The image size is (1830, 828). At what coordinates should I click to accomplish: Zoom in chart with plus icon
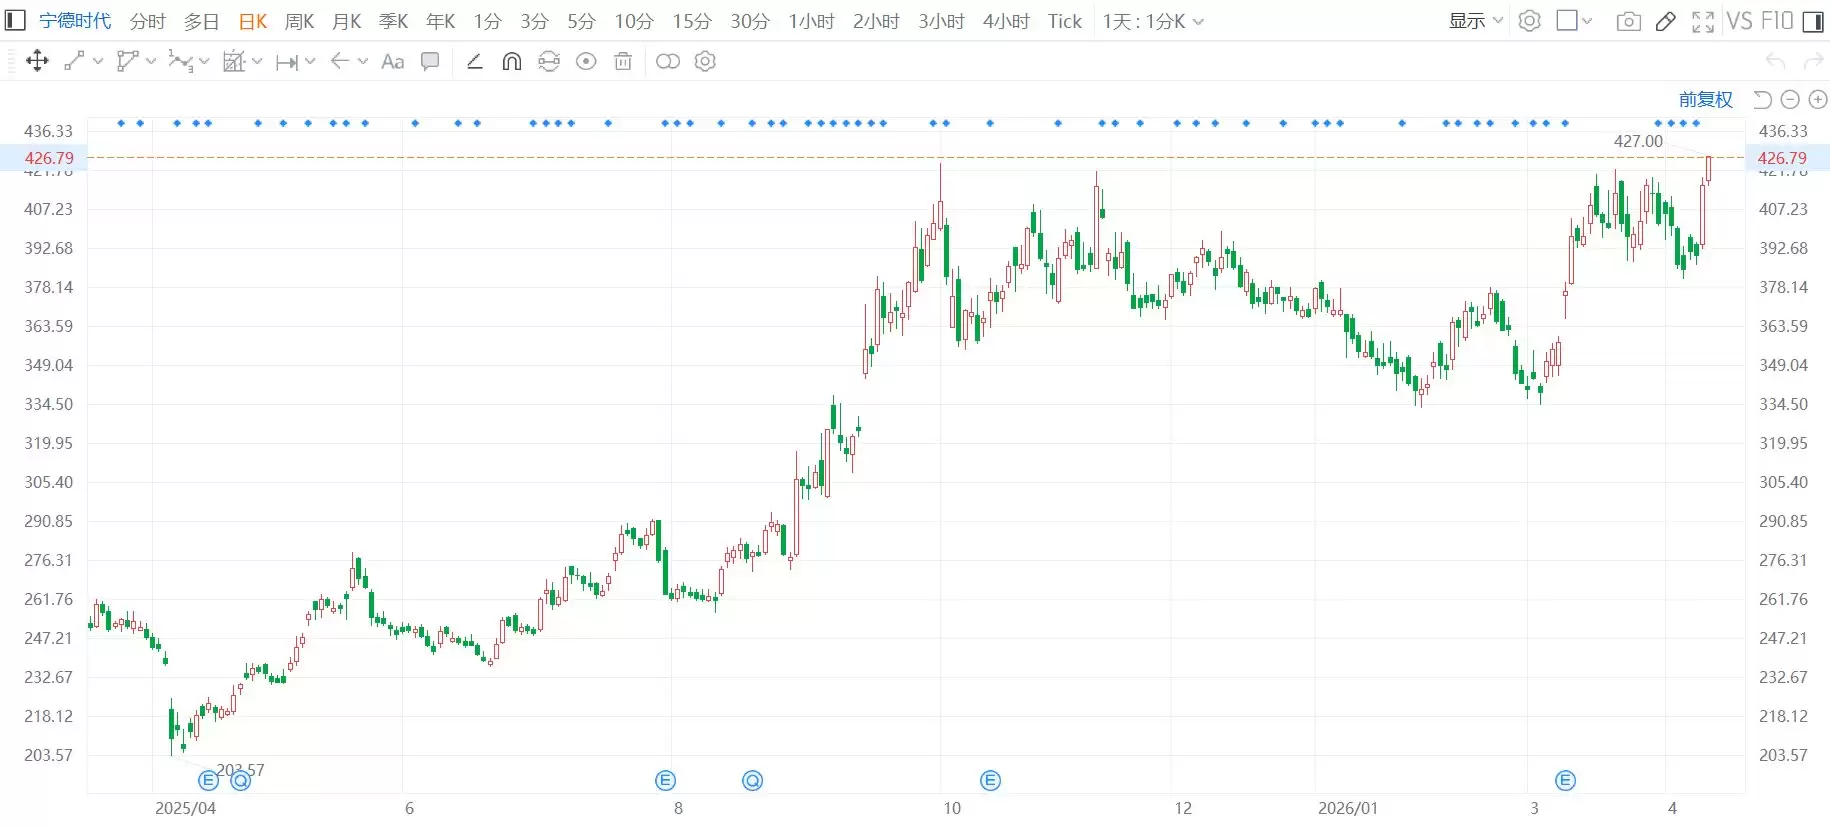coord(1818,99)
